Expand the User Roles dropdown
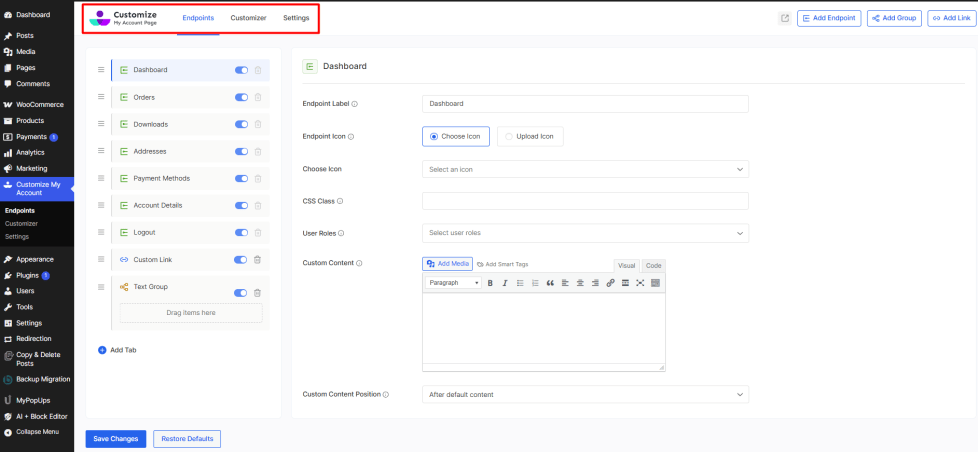The image size is (978, 452). click(585, 233)
